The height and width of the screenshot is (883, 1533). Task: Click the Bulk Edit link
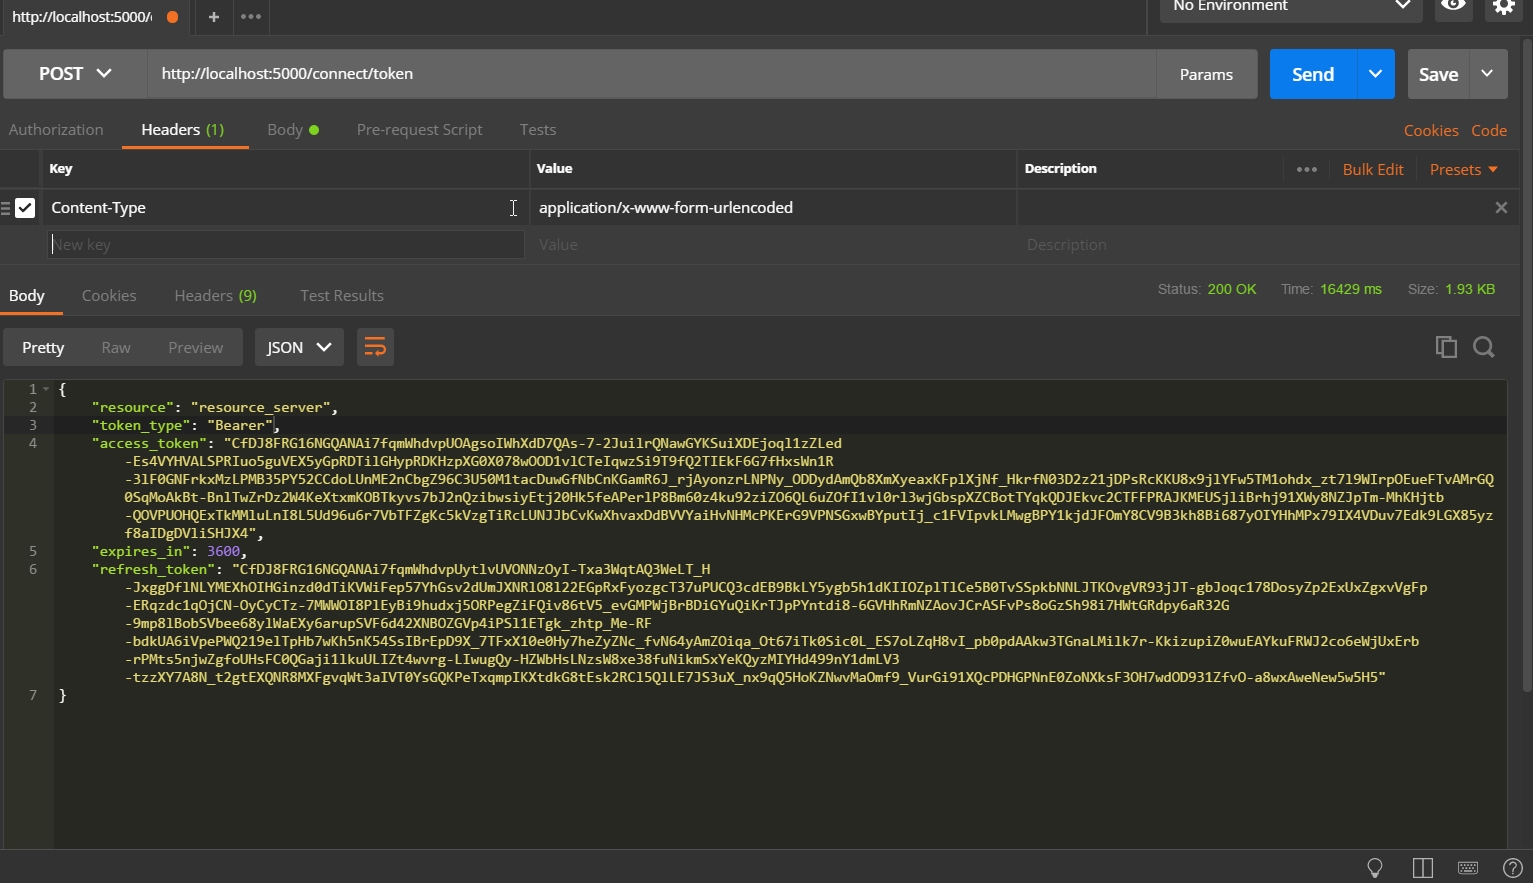[1372, 169]
